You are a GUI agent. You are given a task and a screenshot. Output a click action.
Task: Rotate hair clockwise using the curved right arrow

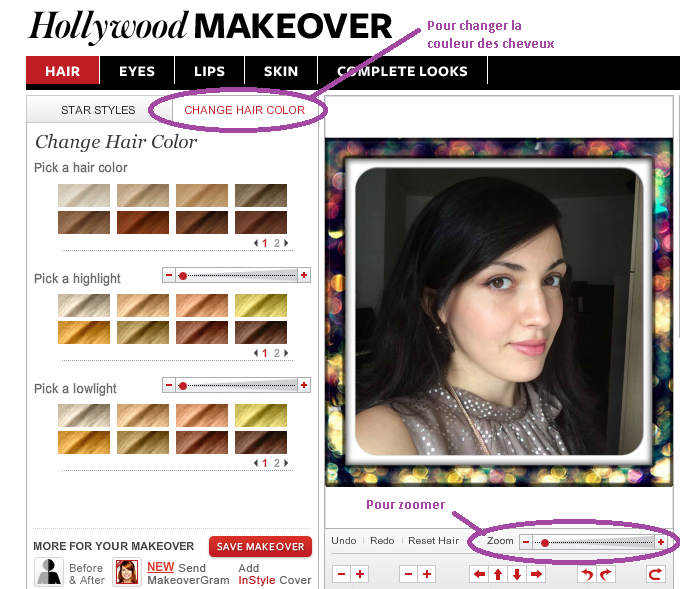(x=606, y=574)
